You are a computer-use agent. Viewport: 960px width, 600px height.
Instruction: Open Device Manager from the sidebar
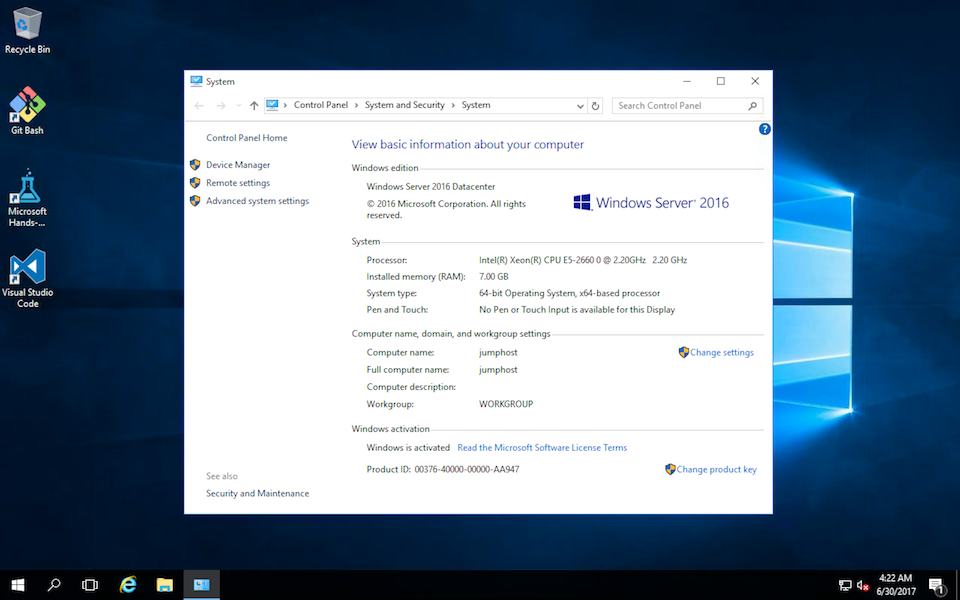[x=235, y=164]
